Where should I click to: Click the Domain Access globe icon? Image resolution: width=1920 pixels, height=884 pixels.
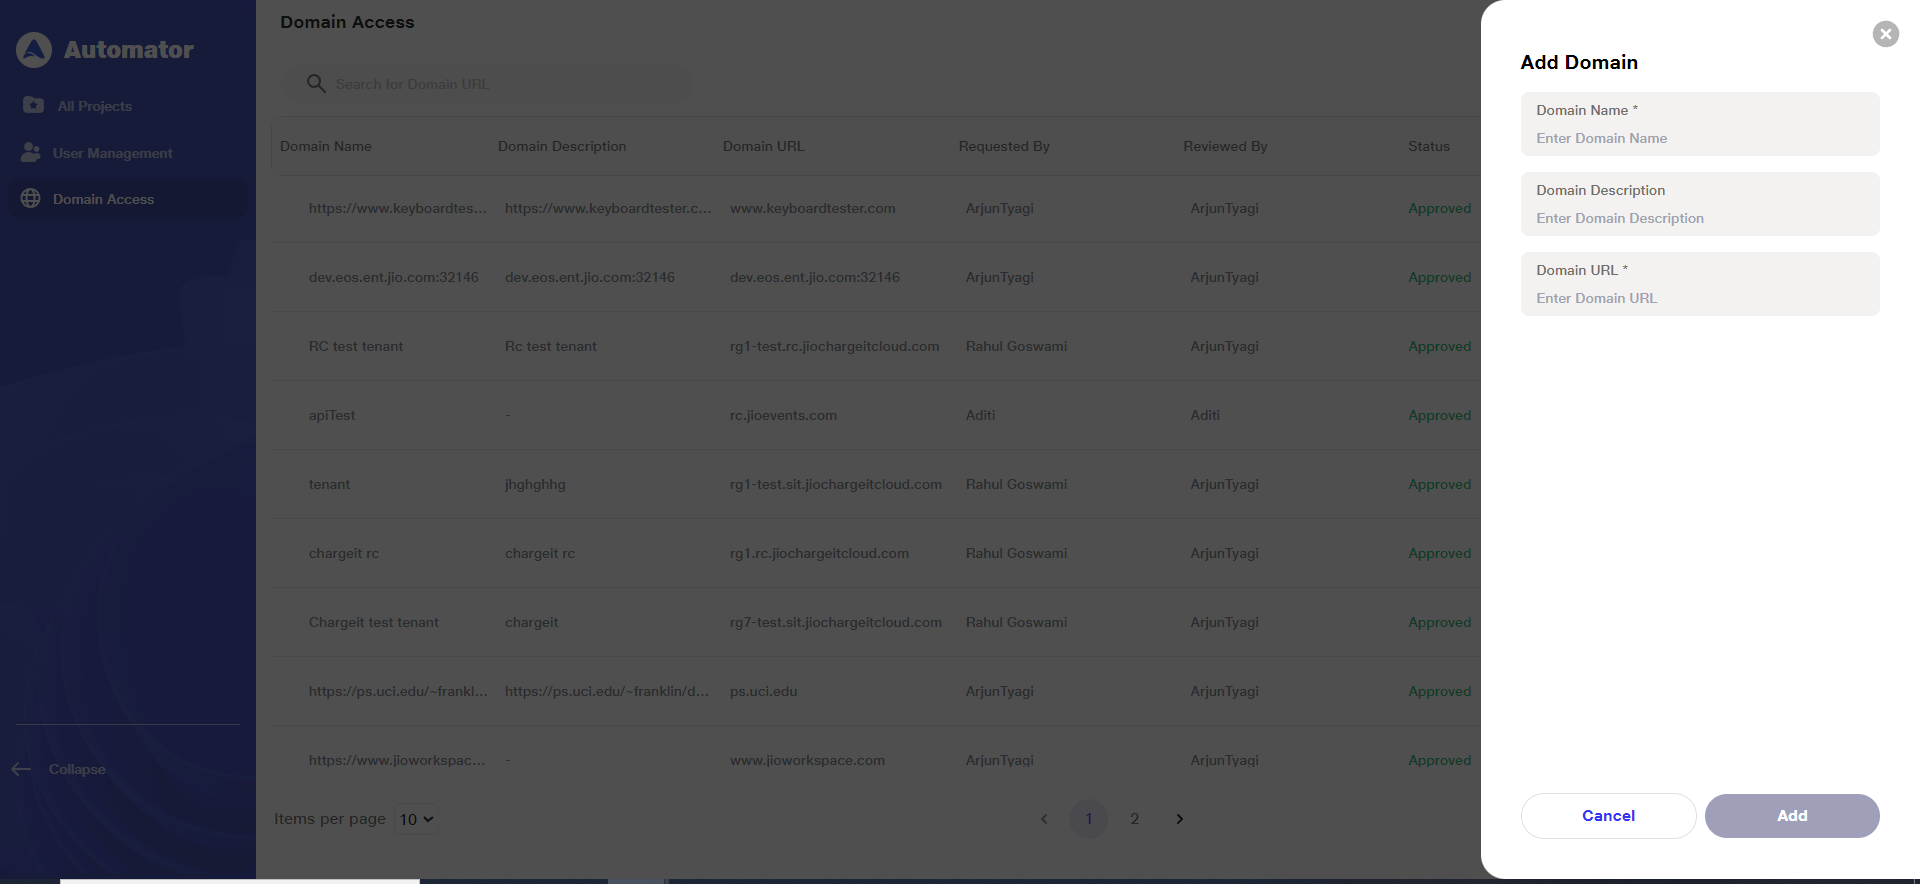point(31,198)
